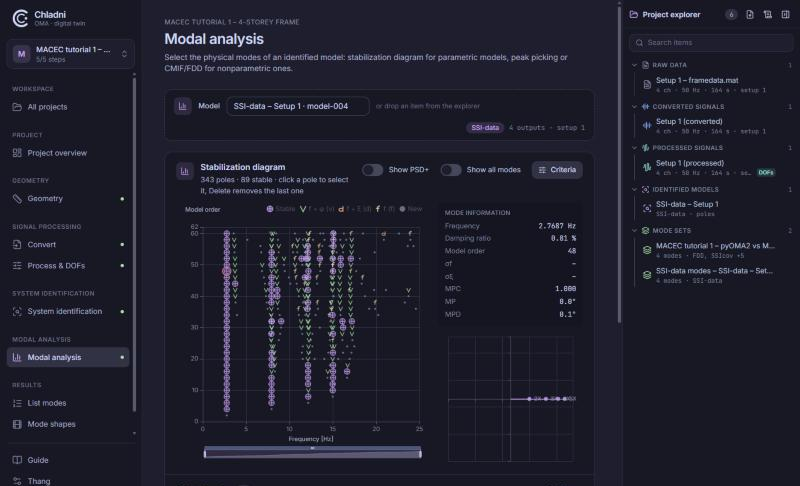Open the All projects folder icon

(x=17, y=107)
